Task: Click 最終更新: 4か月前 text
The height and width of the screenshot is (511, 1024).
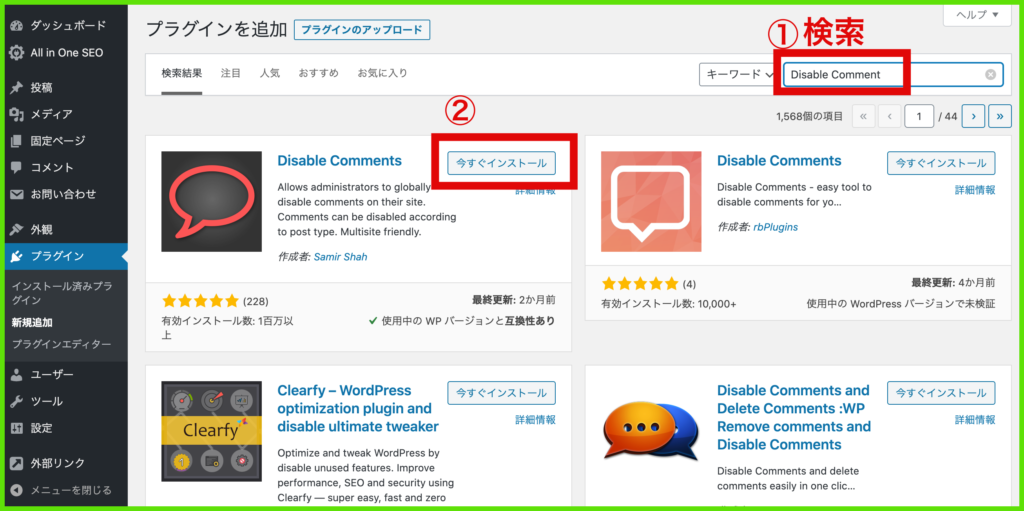Action: point(953,283)
